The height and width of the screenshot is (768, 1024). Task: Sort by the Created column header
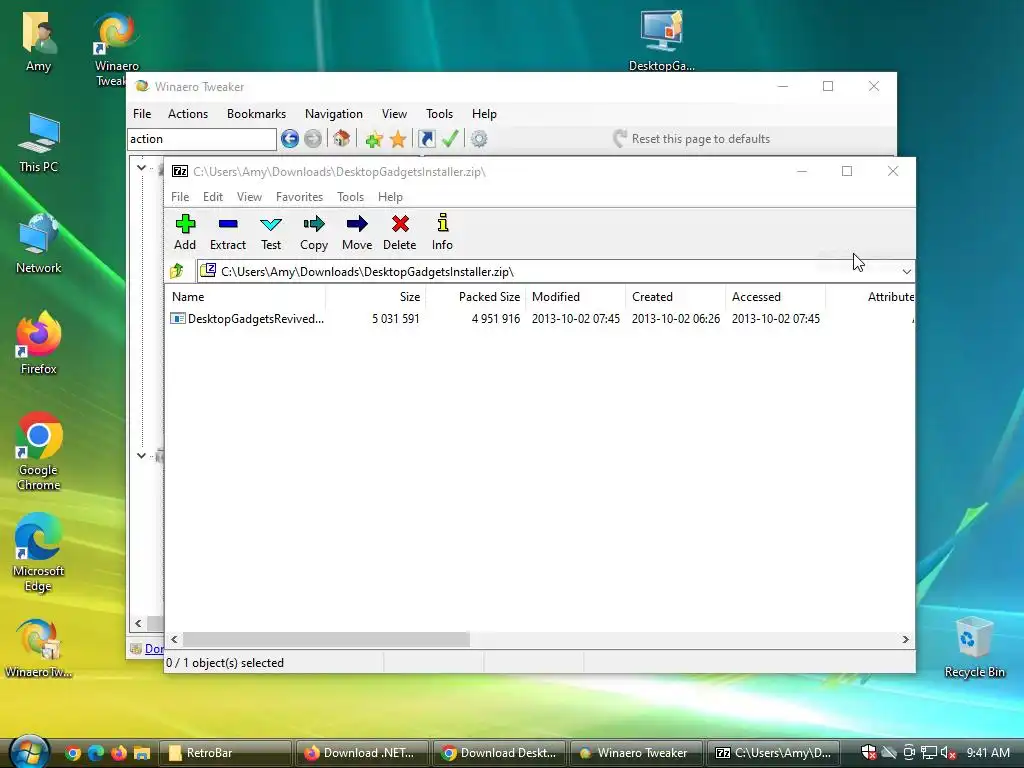pos(675,296)
